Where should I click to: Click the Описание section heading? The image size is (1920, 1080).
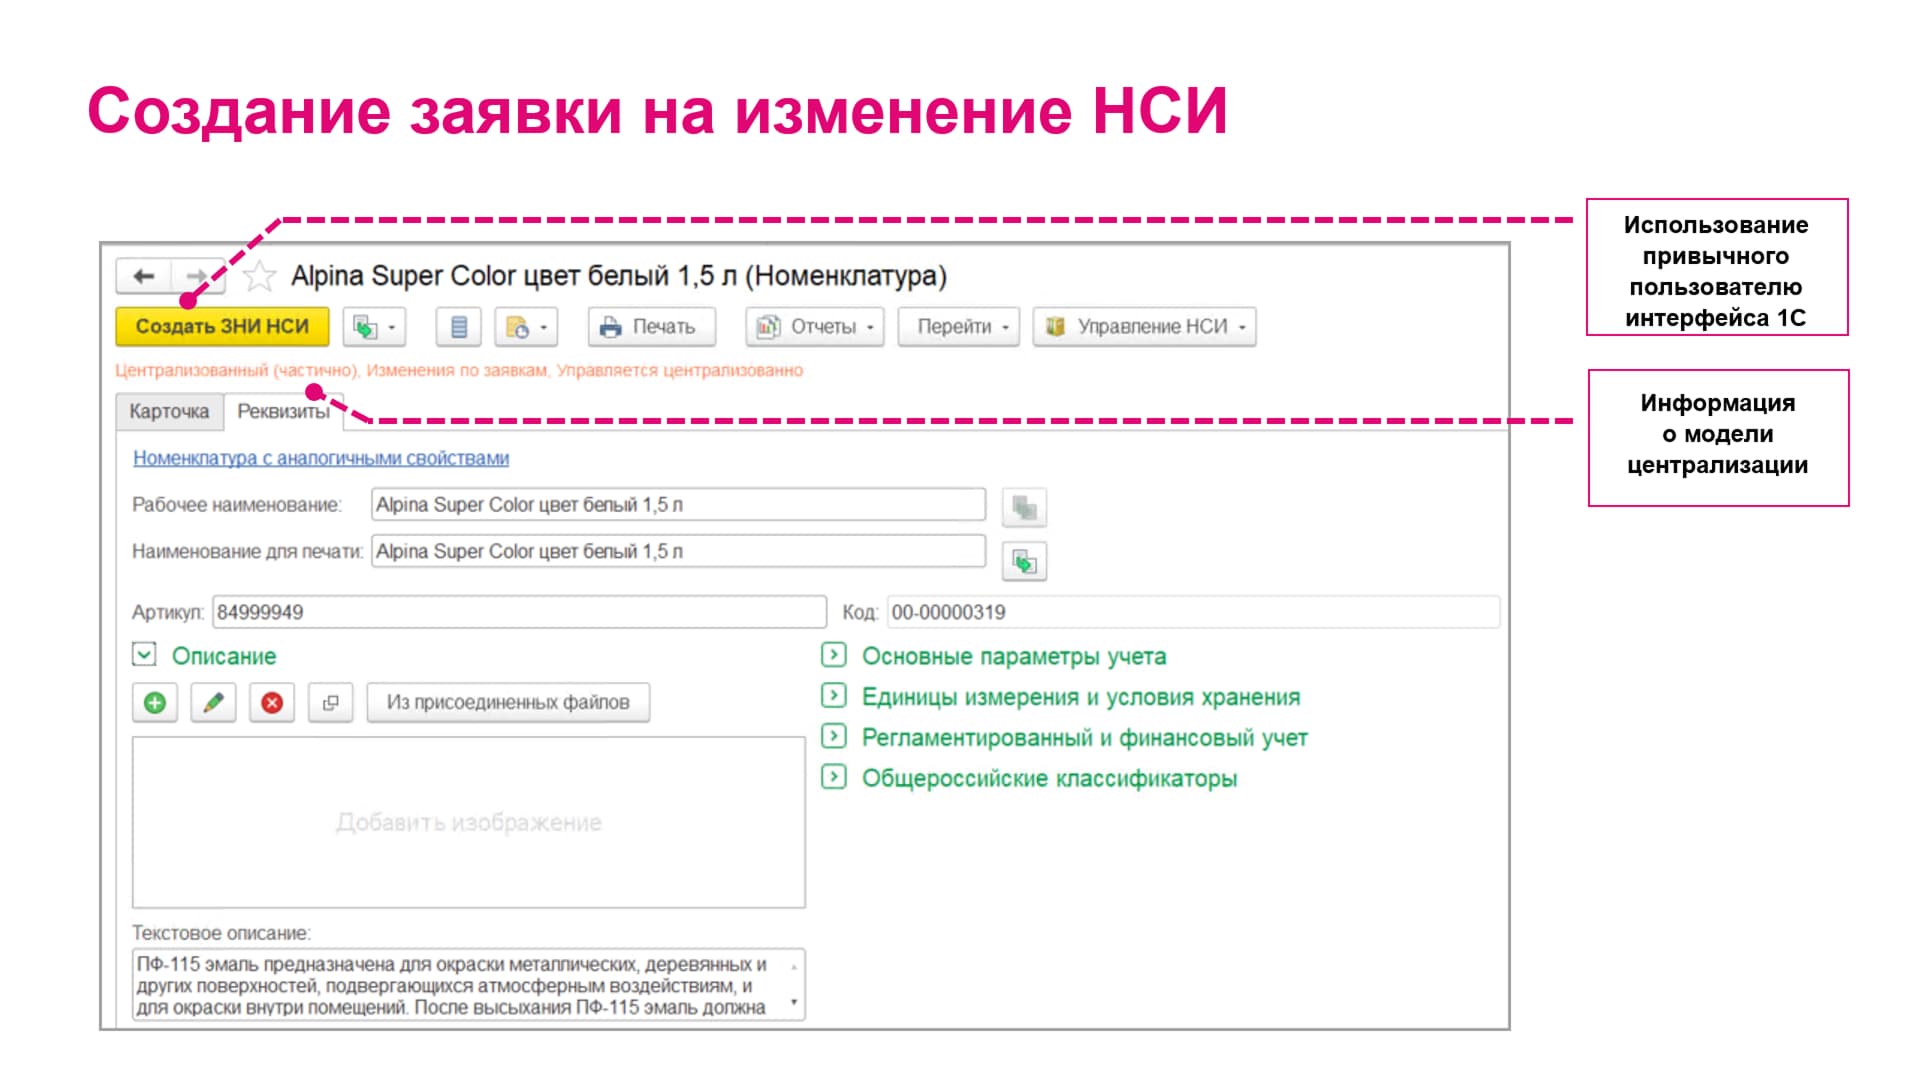pos(224,656)
